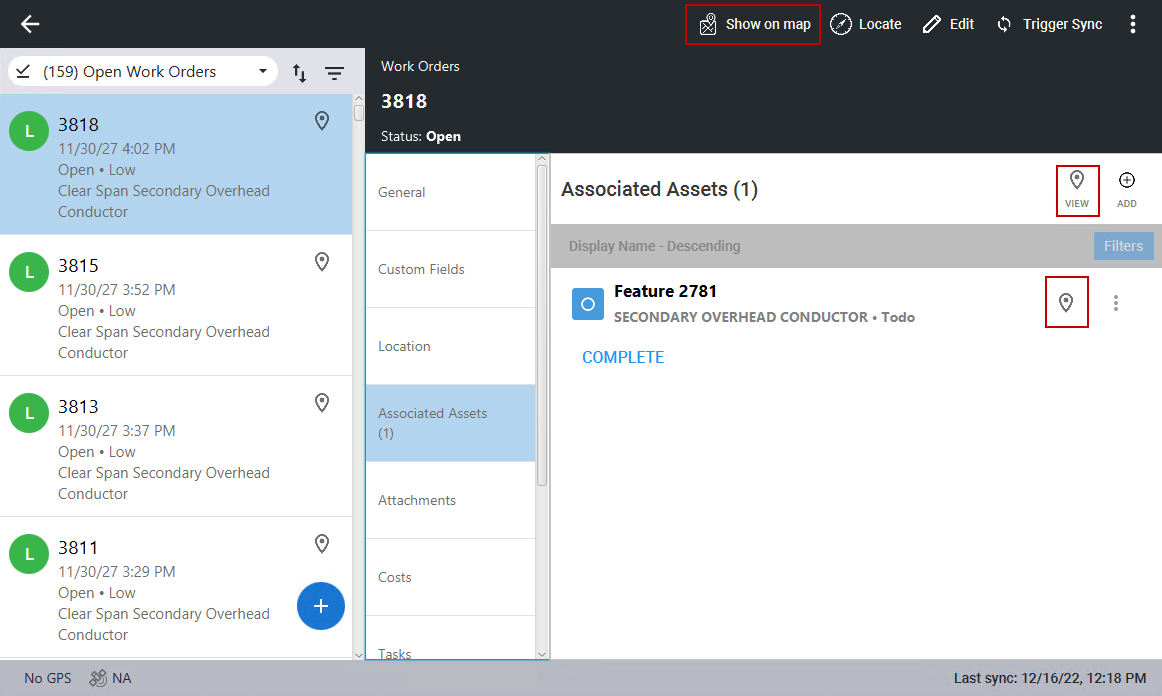
Task: Click the back arrow icon
Action: point(30,24)
